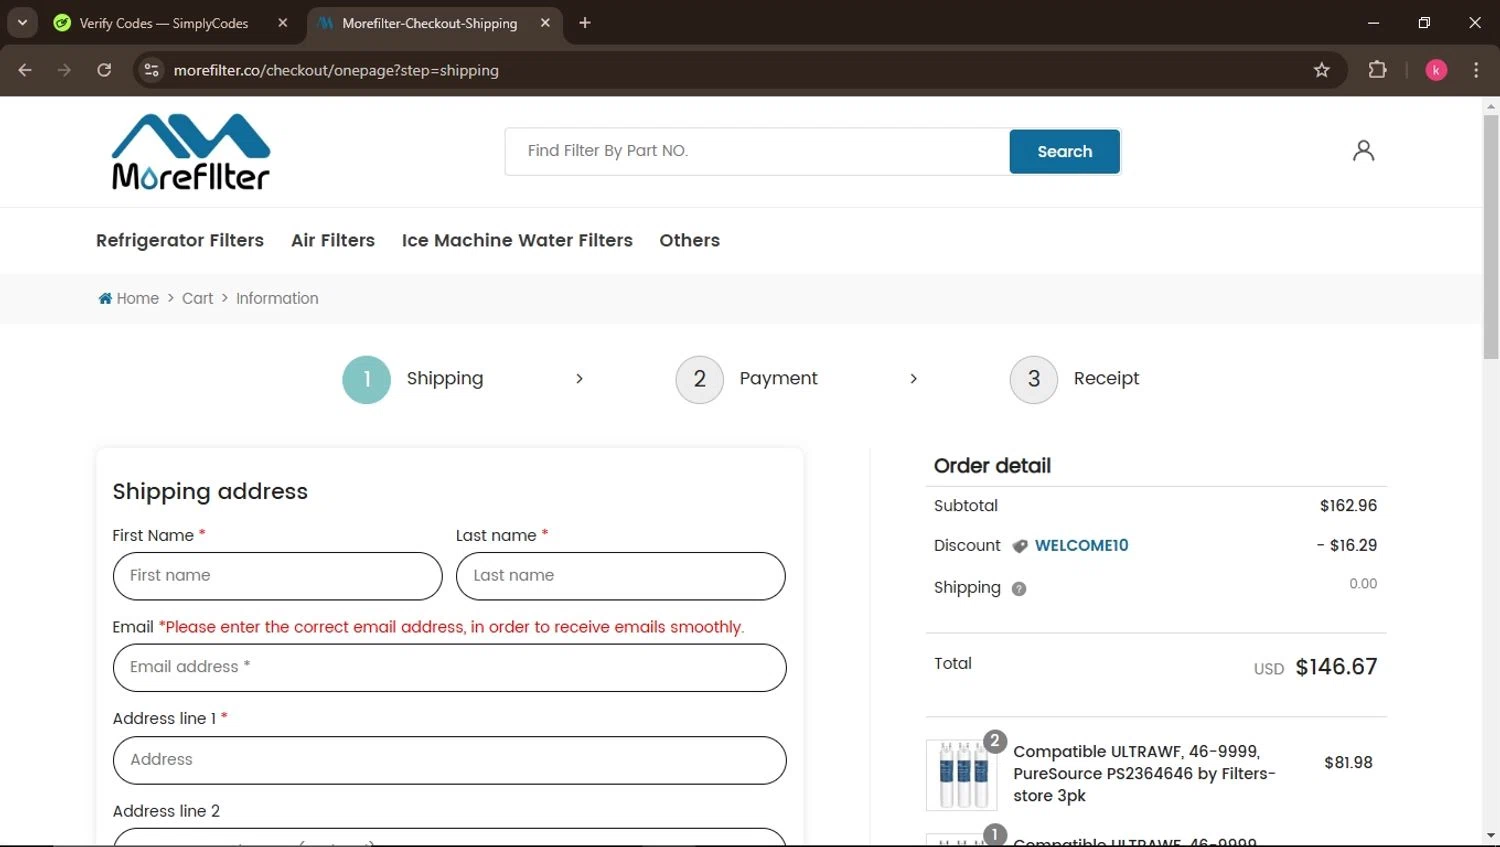Click the chevron after Payment step
The width and height of the screenshot is (1500, 847).
(913, 379)
